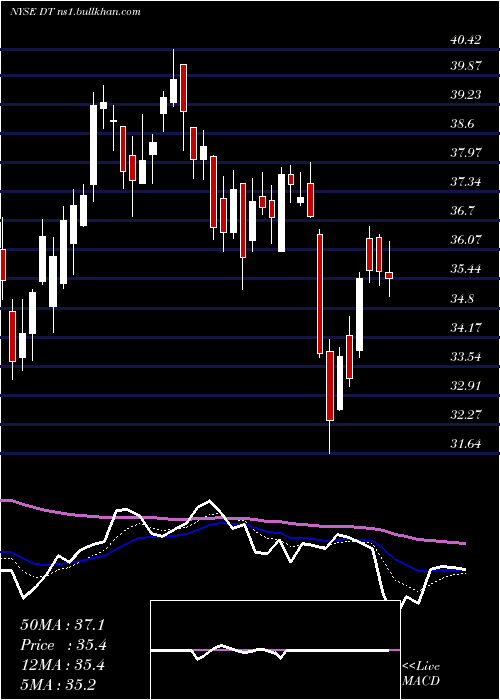The height and width of the screenshot is (700, 500).
Task: Click the 50MA : 37.1 readout
Action: [x=62, y=625]
